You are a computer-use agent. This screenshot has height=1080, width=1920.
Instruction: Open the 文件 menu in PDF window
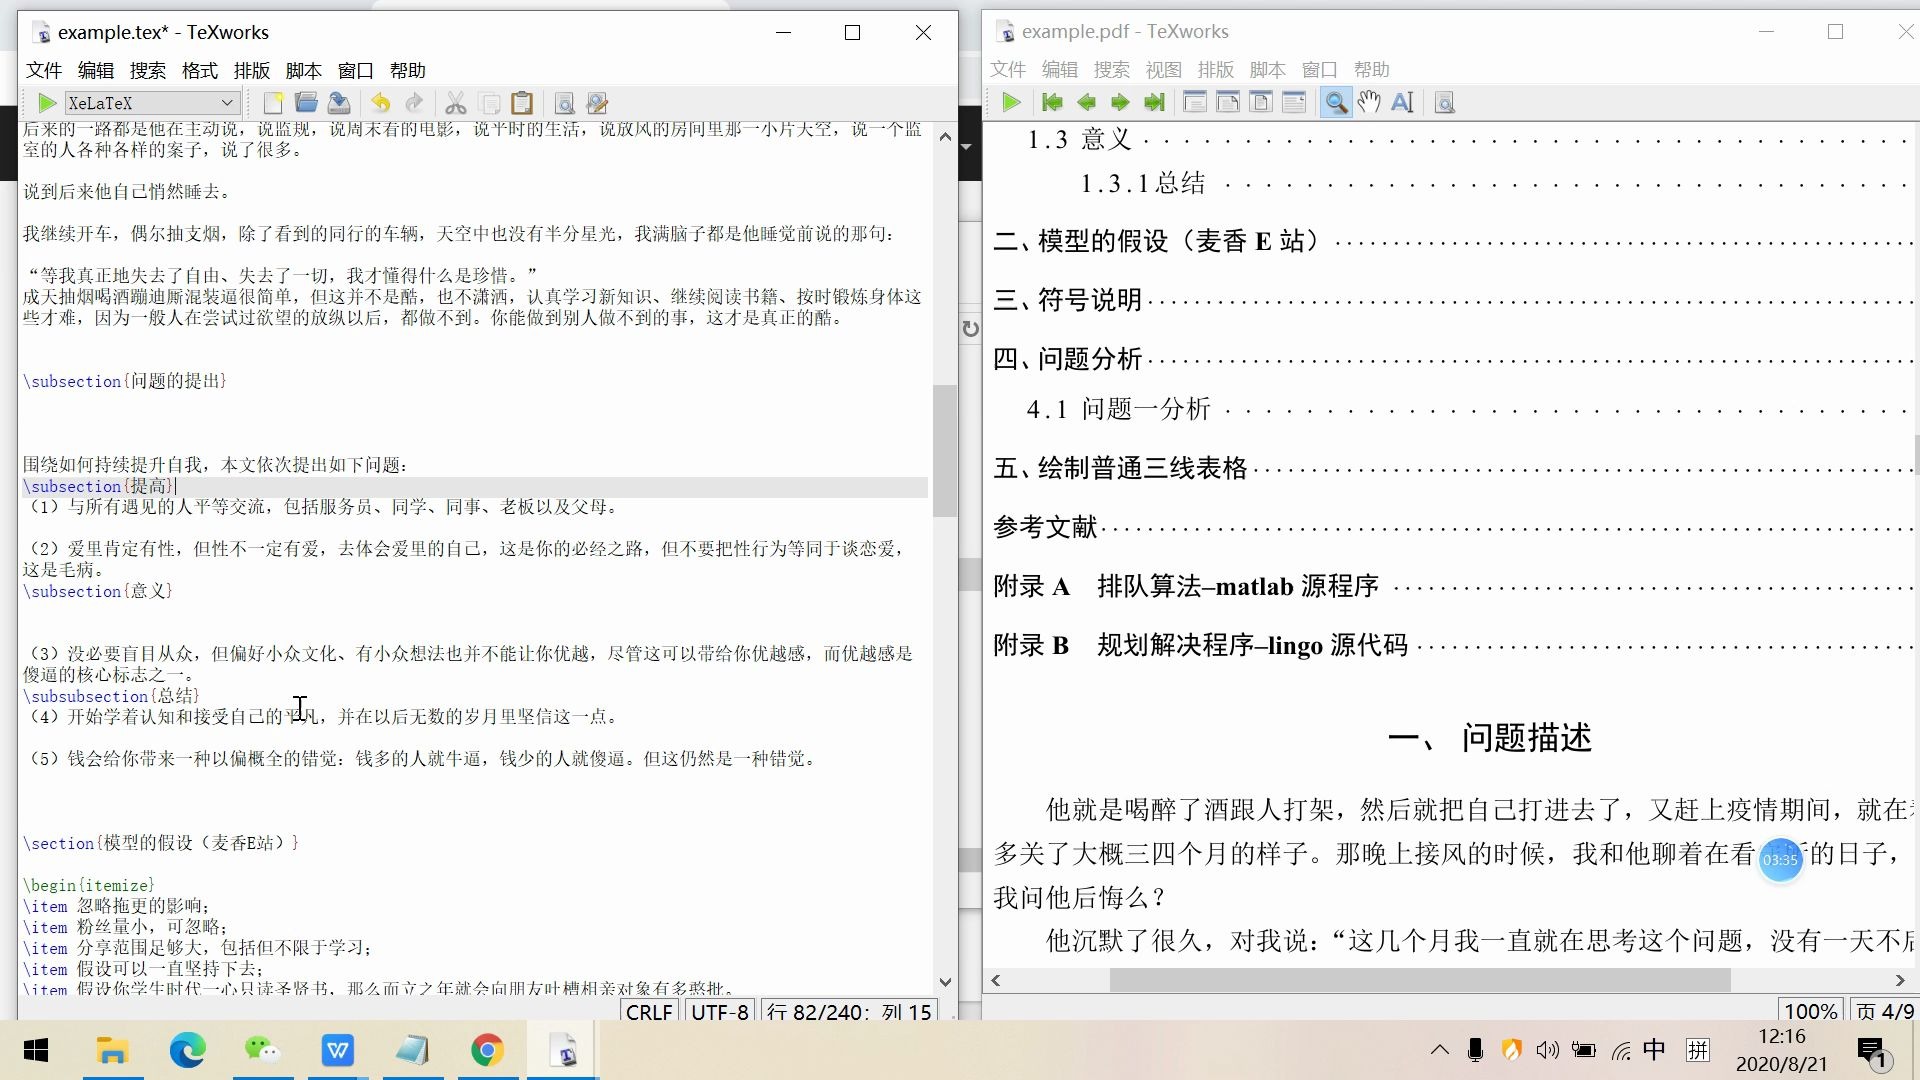point(1008,69)
